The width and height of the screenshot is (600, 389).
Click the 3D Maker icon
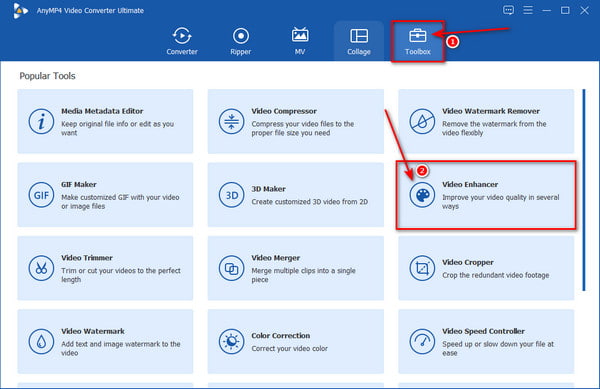[231, 195]
